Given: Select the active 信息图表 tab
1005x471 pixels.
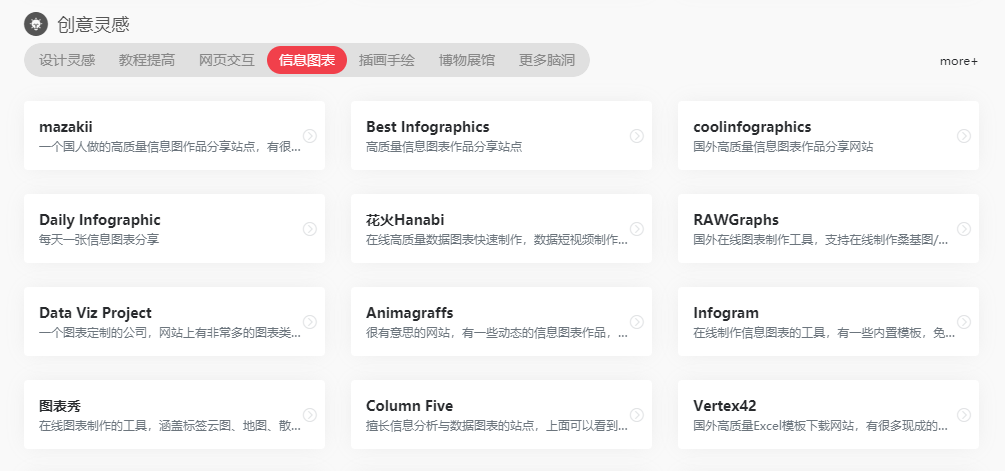Looking at the screenshot, I should point(307,60).
